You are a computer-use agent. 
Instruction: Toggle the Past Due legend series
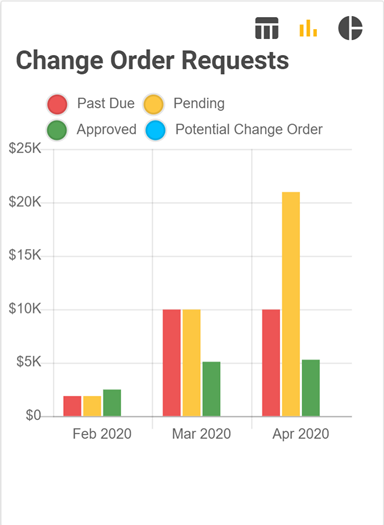click(91, 103)
